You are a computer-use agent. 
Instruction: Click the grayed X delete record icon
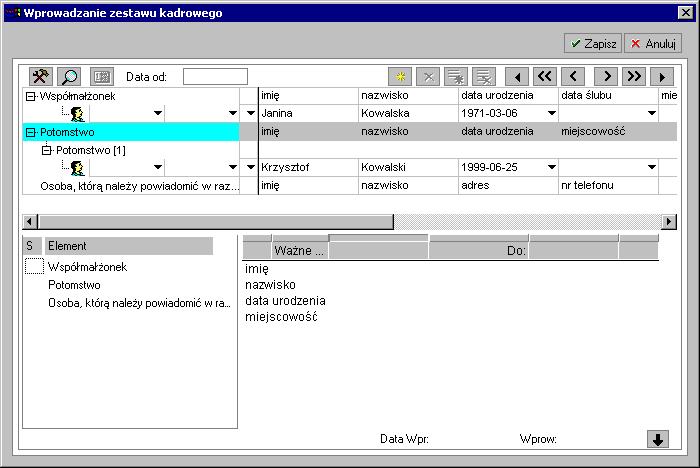click(x=428, y=77)
